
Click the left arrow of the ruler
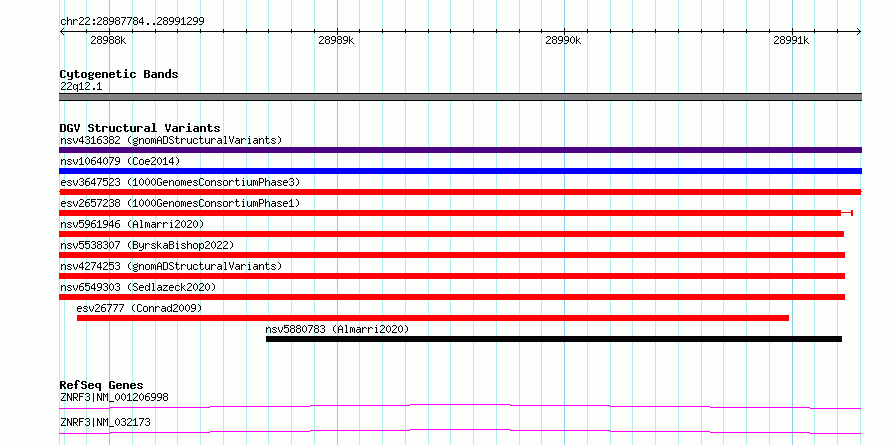click(62, 31)
